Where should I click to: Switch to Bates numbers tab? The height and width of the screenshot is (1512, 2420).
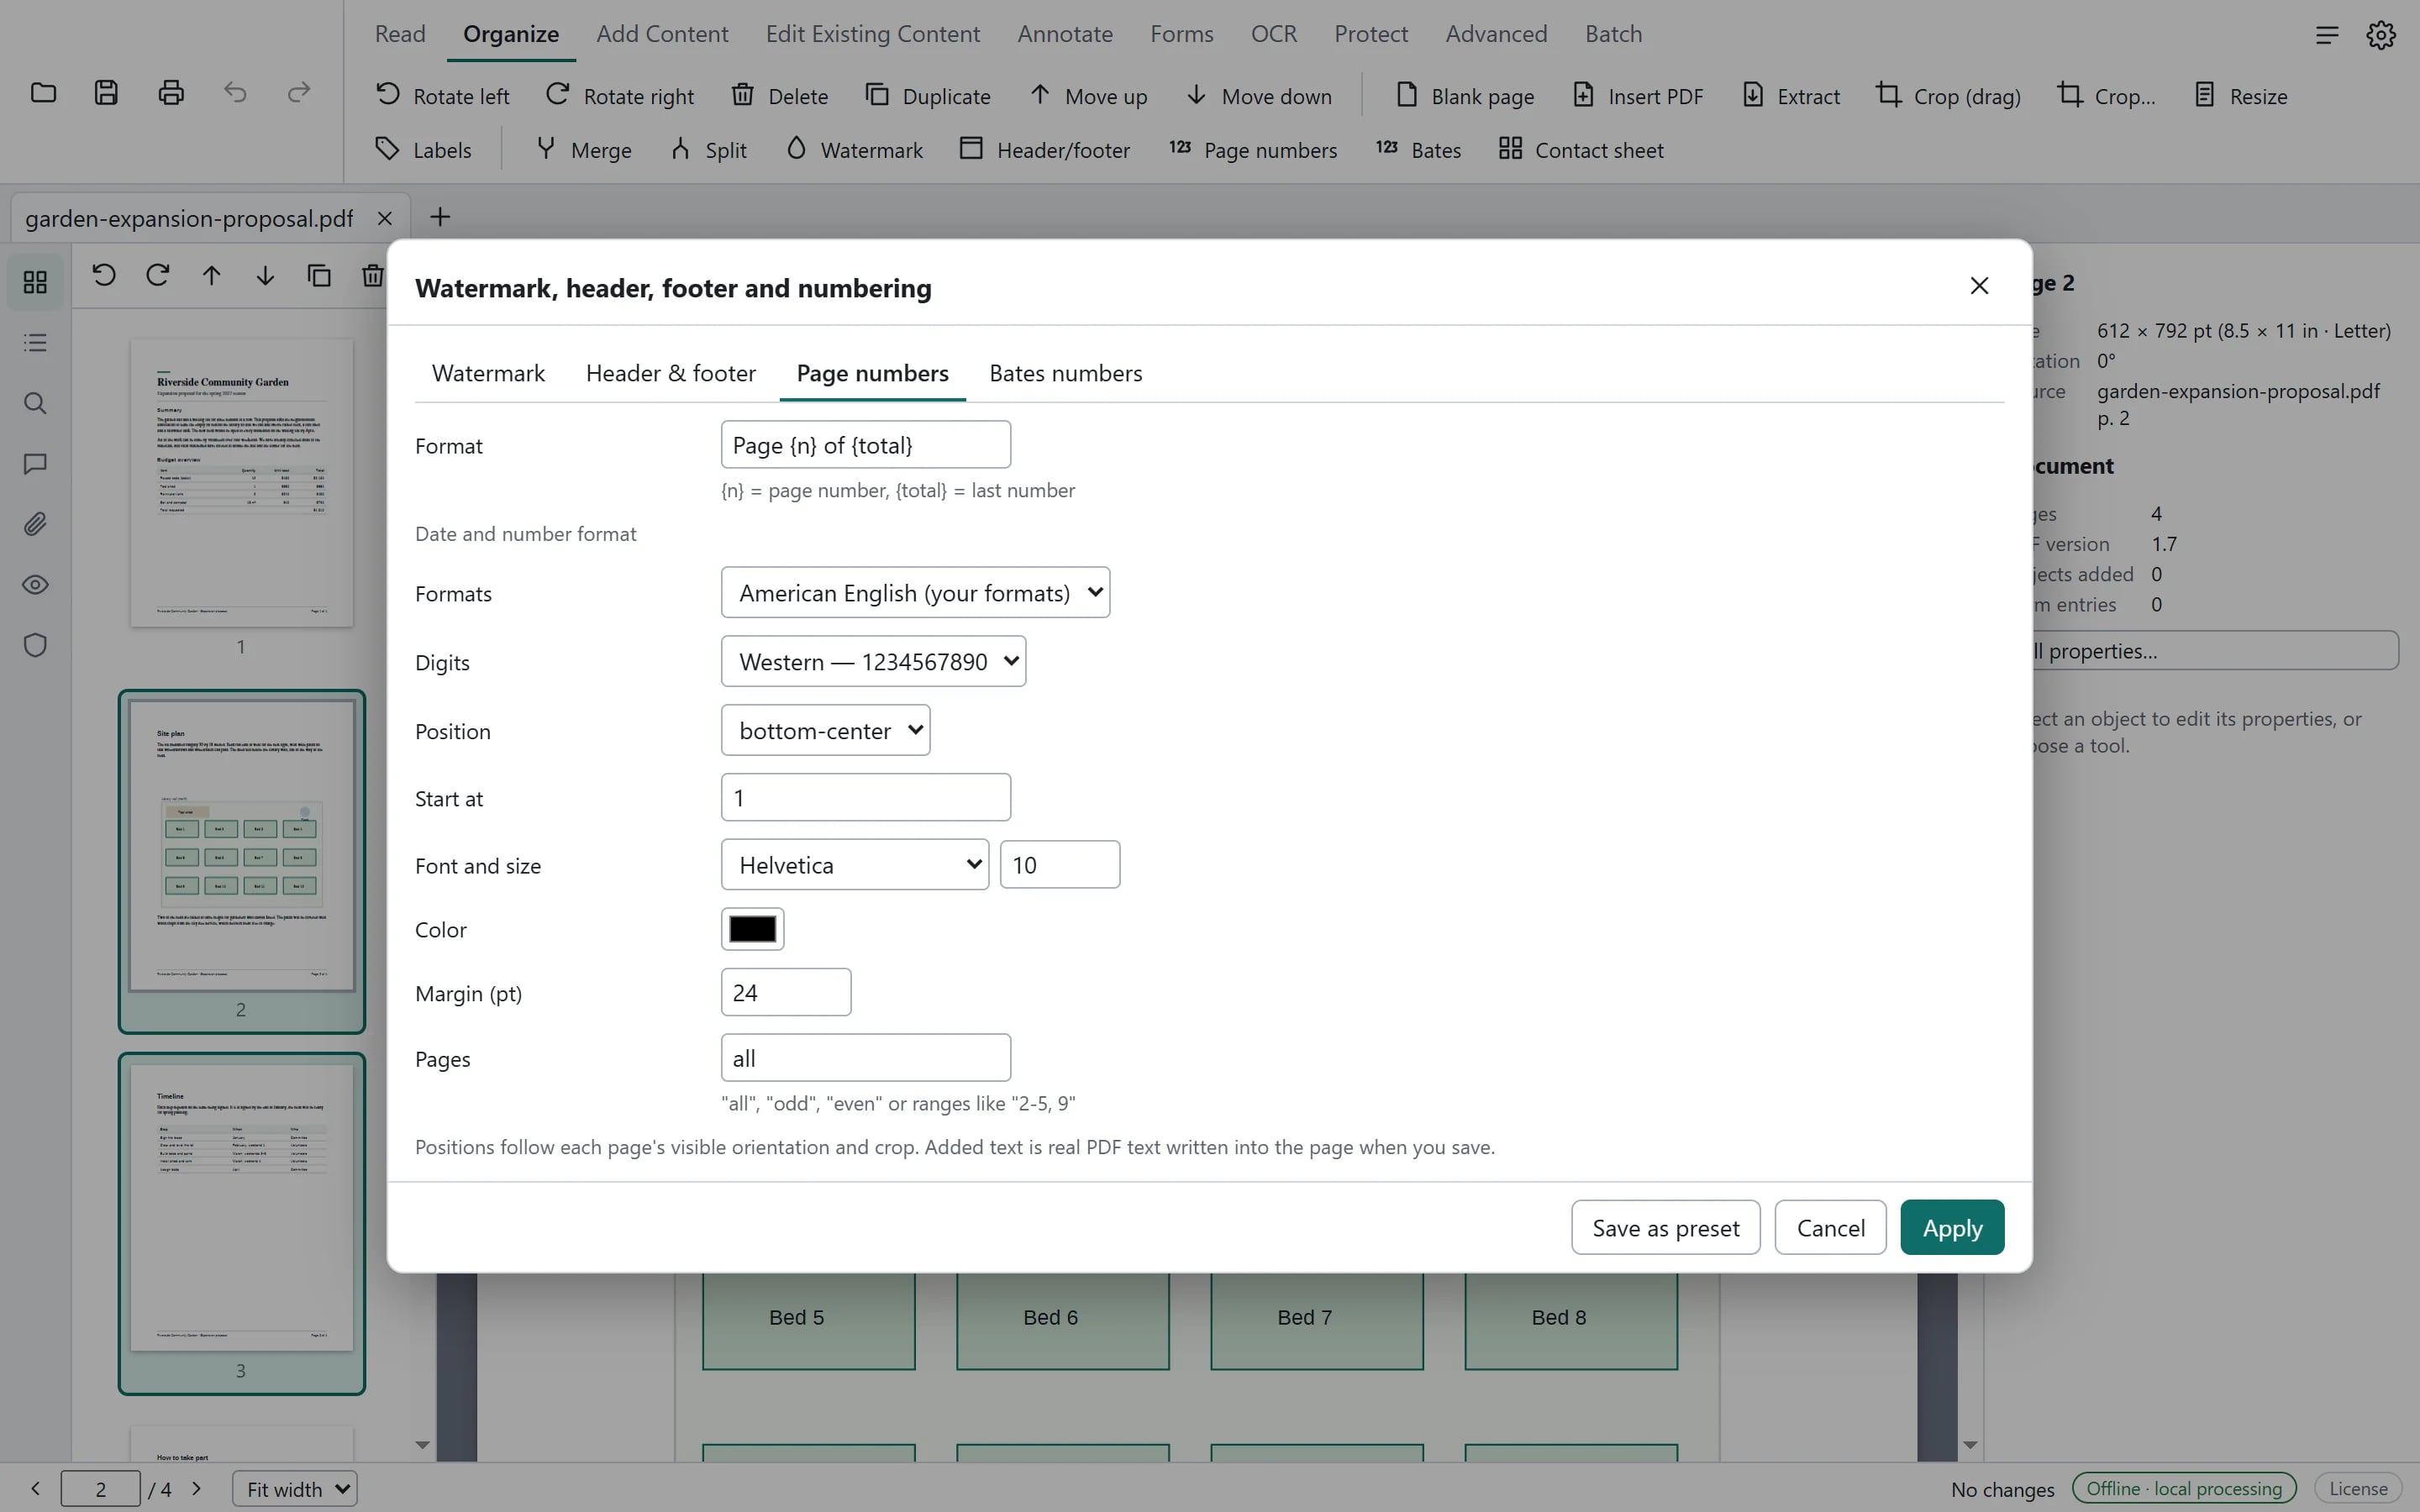[1065, 373]
